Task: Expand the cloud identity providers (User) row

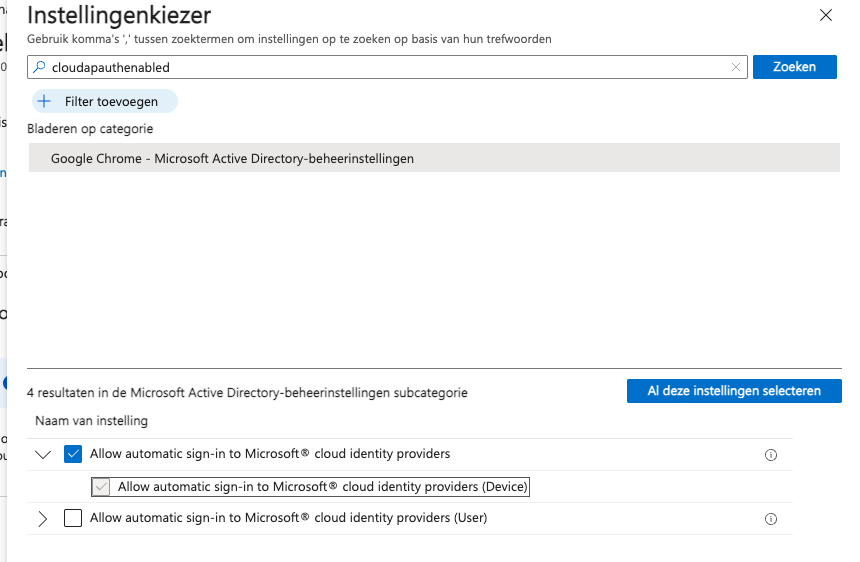Action: (x=43, y=518)
